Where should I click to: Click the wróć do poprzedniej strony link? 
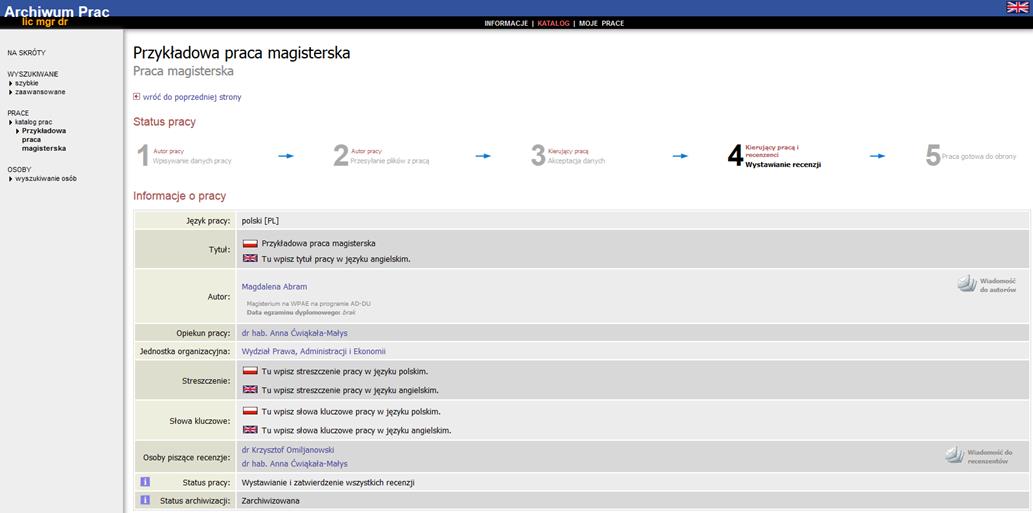click(x=192, y=97)
